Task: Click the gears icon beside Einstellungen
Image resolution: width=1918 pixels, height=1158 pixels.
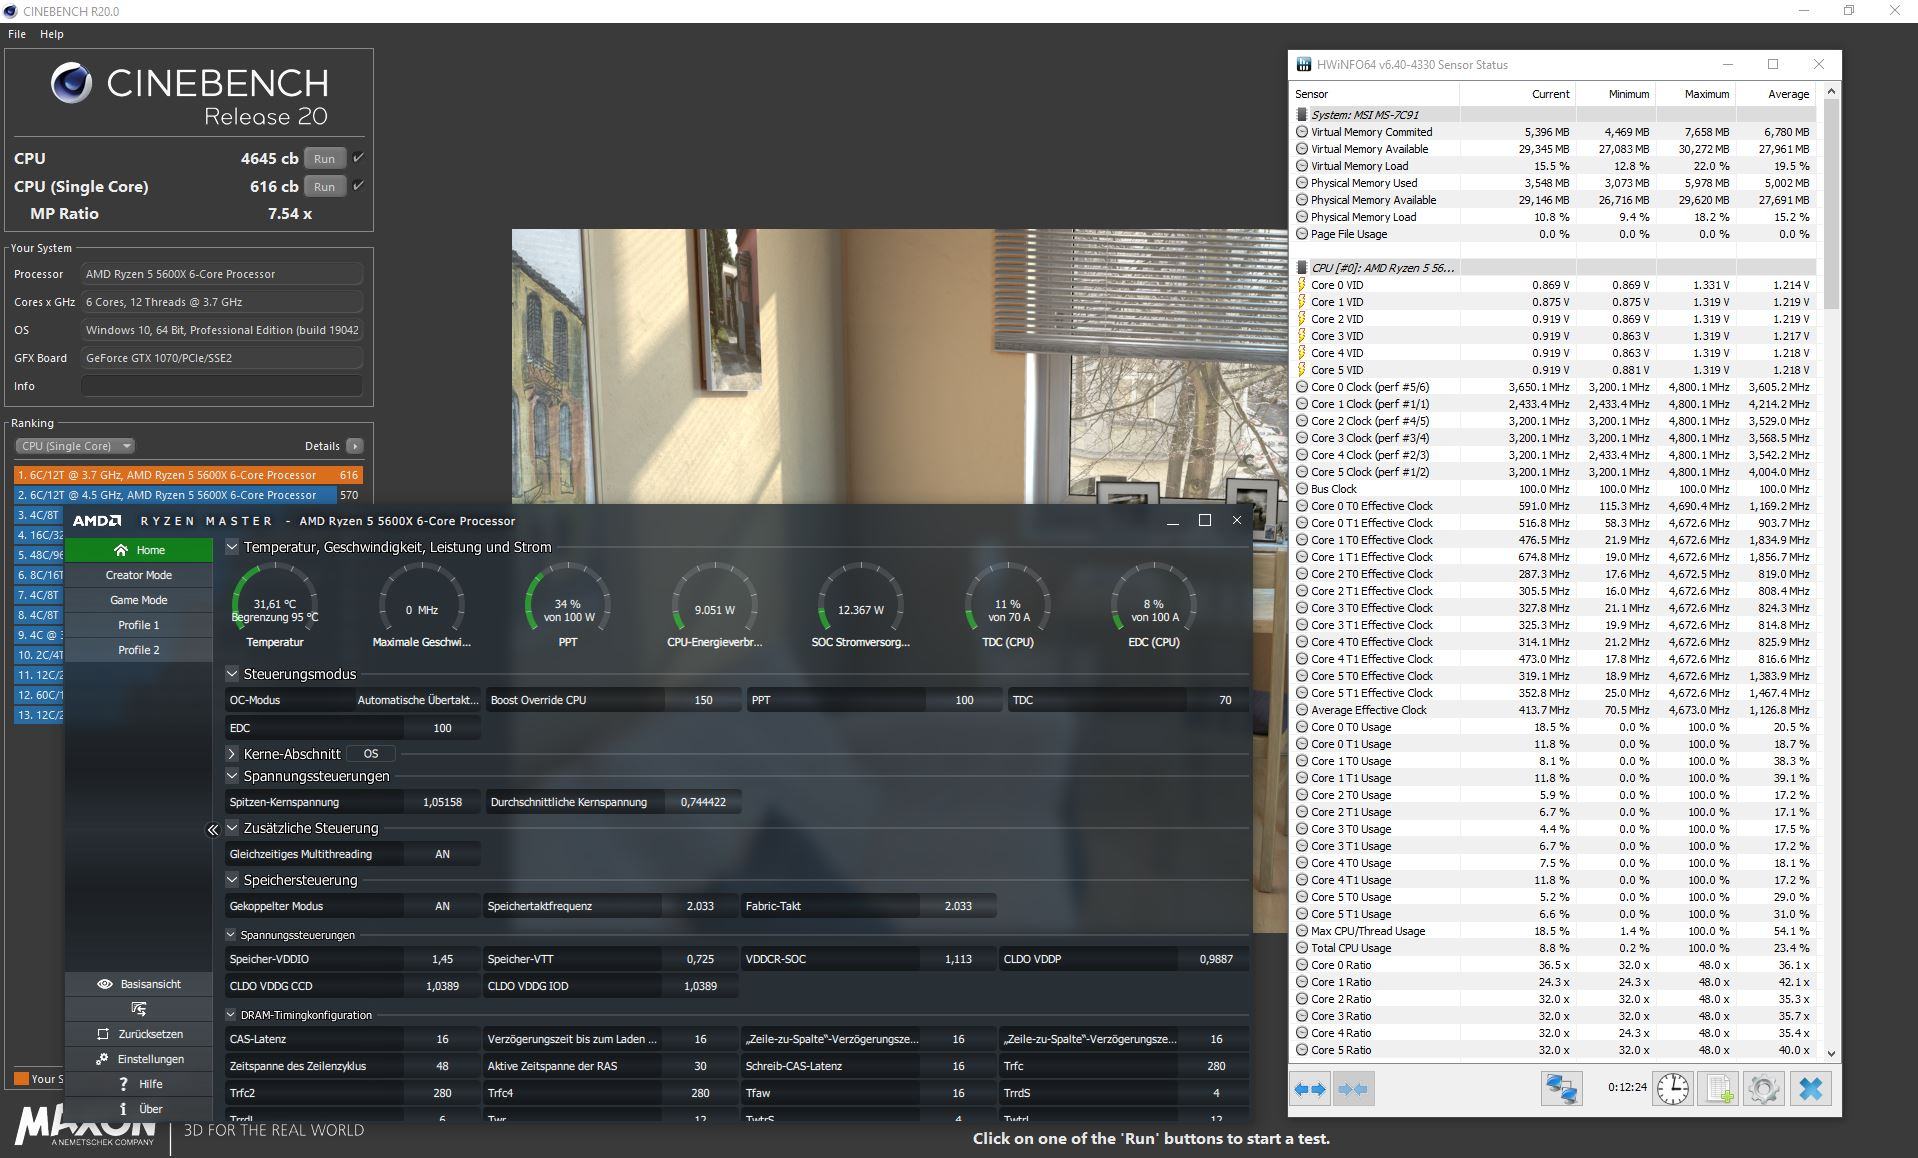Action: [102, 1059]
